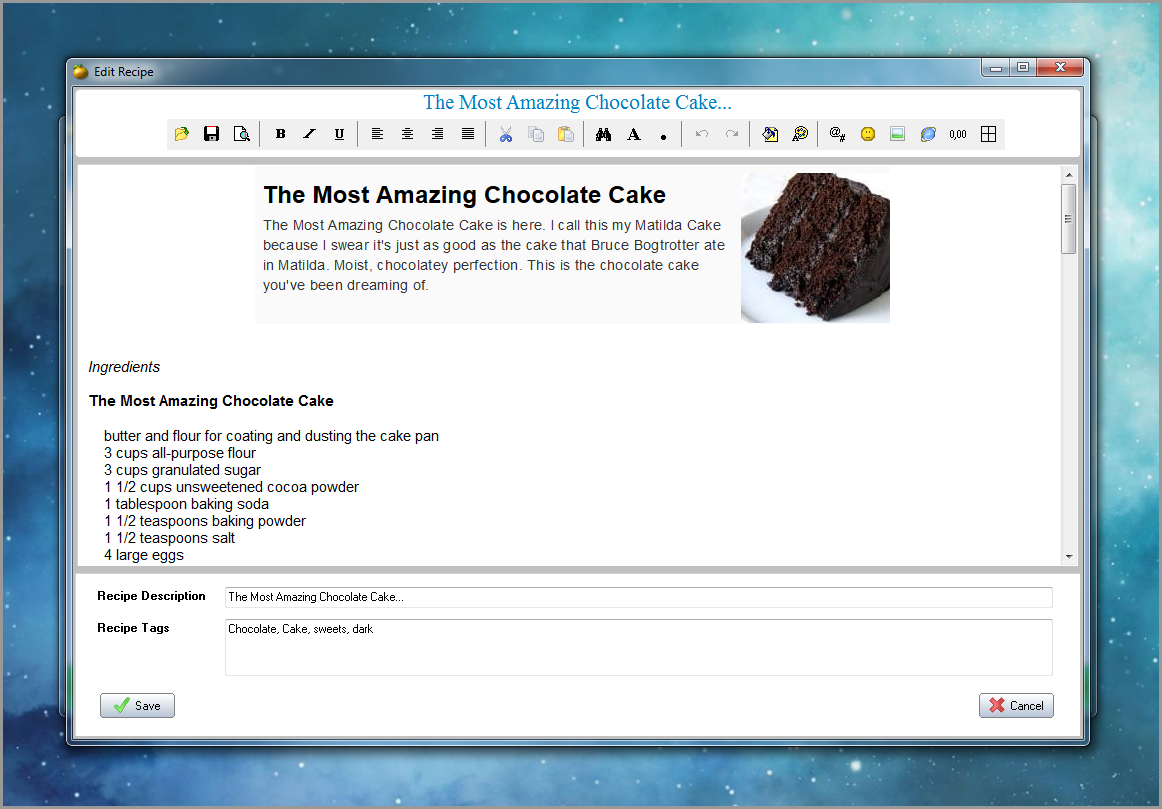Open print preview from the toolbar
The image size is (1162, 809).
(241, 134)
